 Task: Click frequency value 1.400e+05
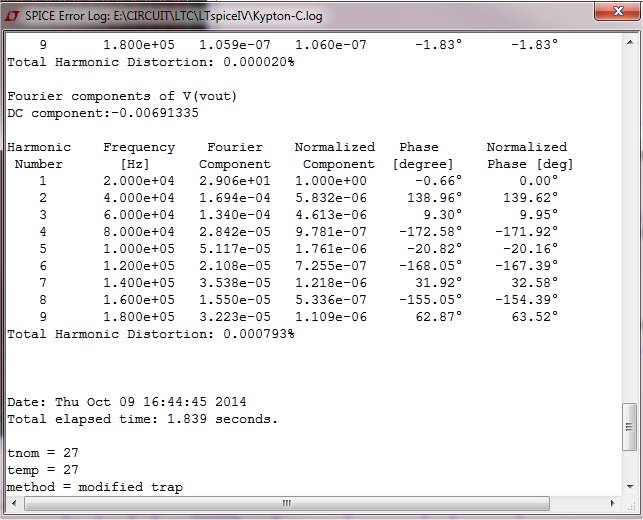click(139, 283)
